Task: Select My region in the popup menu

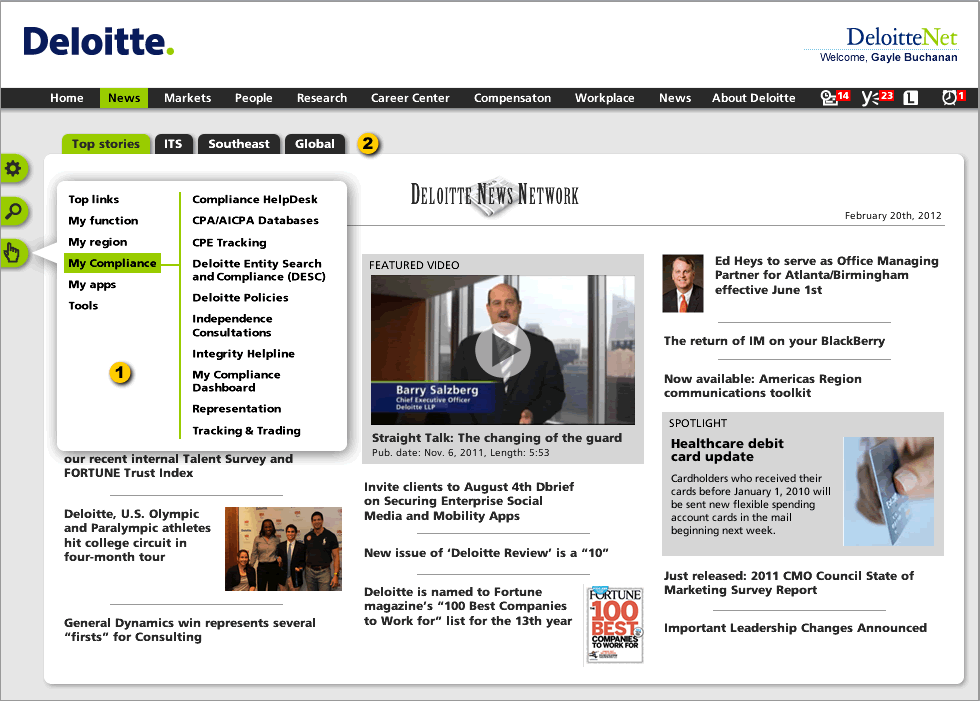Action: (x=98, y=242)
